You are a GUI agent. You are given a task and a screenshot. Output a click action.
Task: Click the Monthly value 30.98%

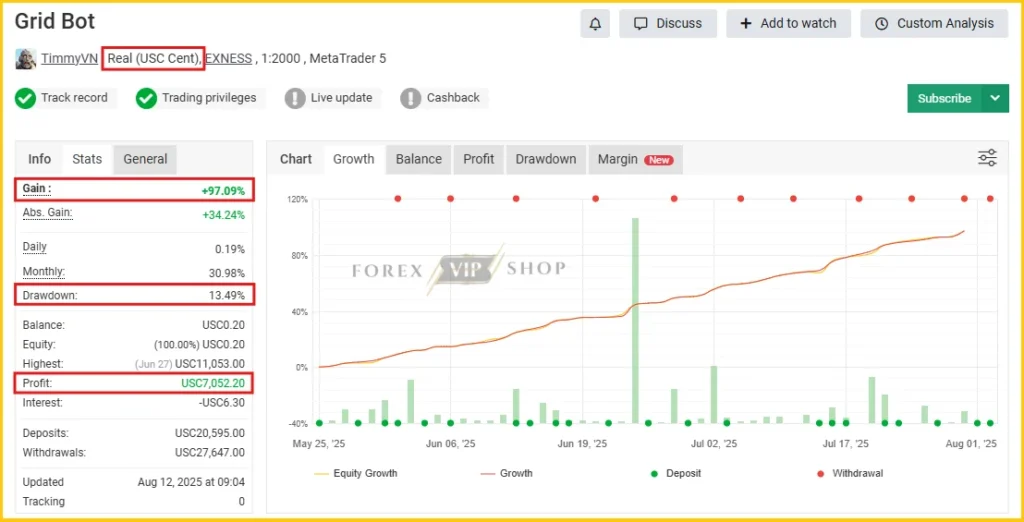pos(225,273)
